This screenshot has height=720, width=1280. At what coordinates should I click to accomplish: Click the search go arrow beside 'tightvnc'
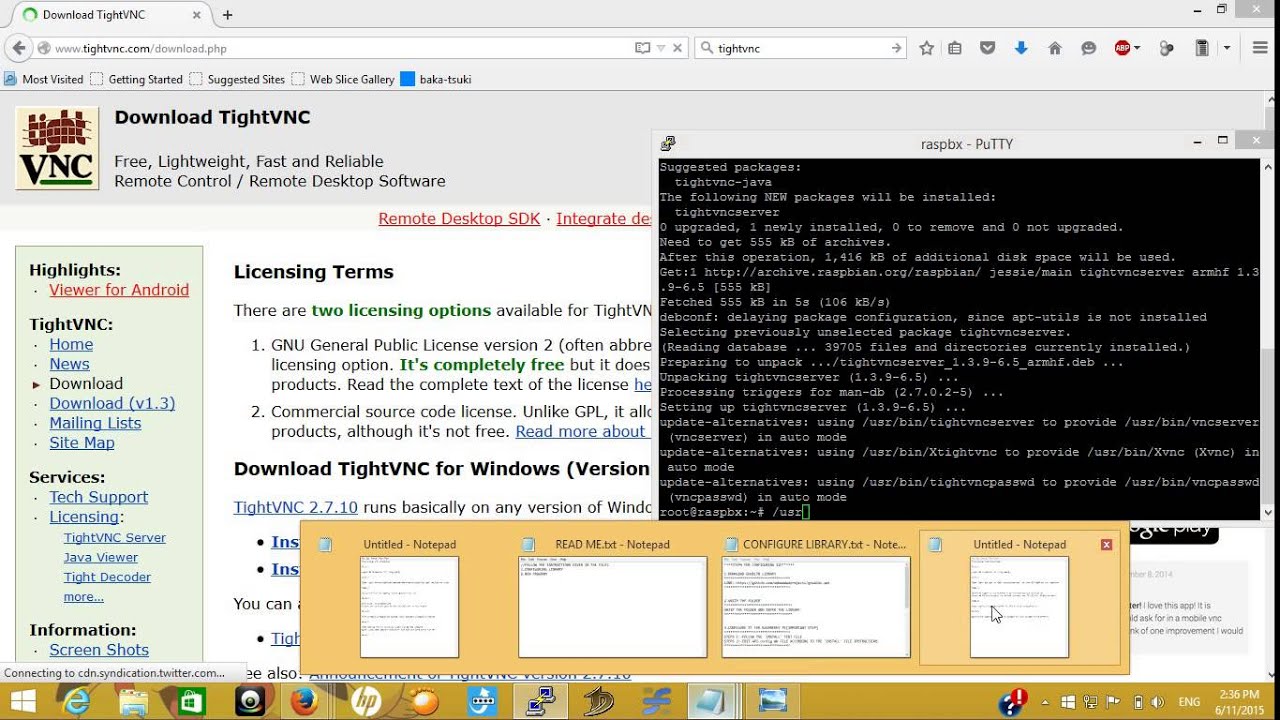[897, 48]
